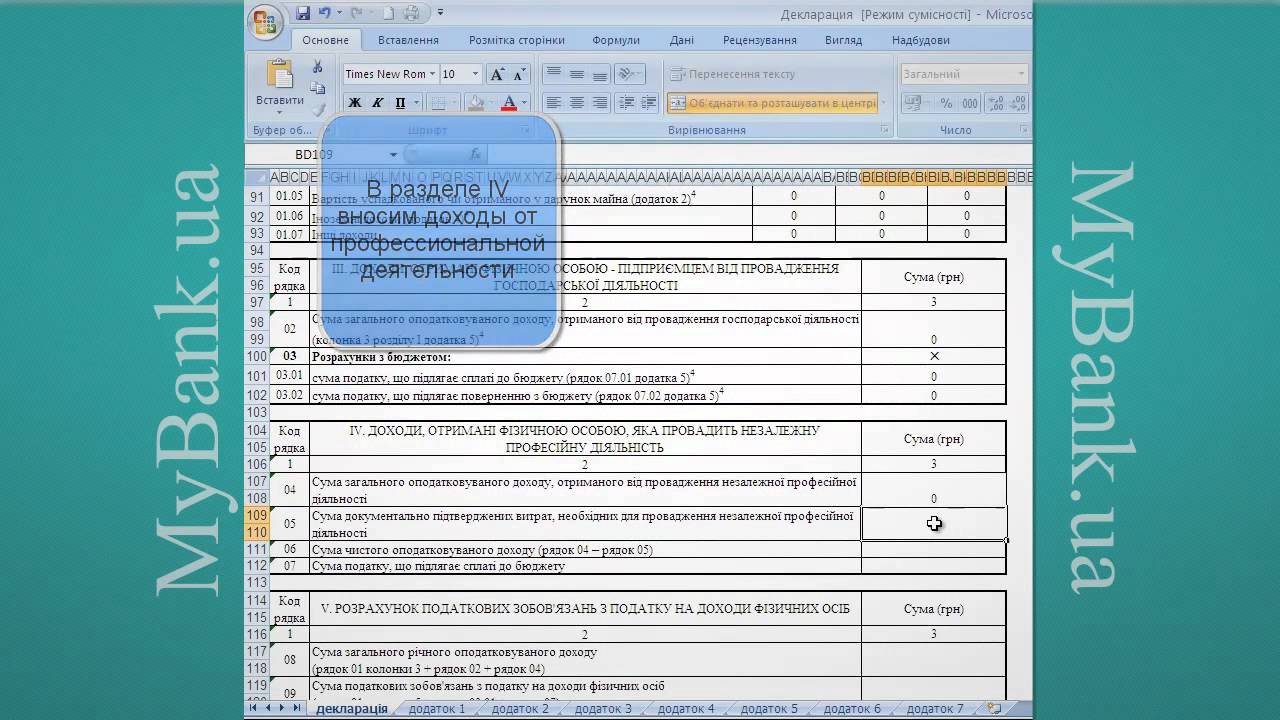1280x720 pixels.
Task: Align text to middle vertically
Action: coord(576,74)
